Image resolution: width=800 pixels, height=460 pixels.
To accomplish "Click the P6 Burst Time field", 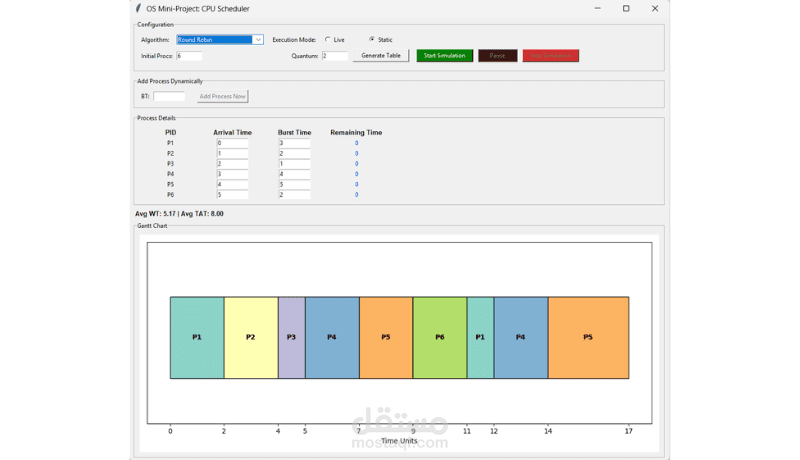I will pyautogui.click(x=294, y=195).
